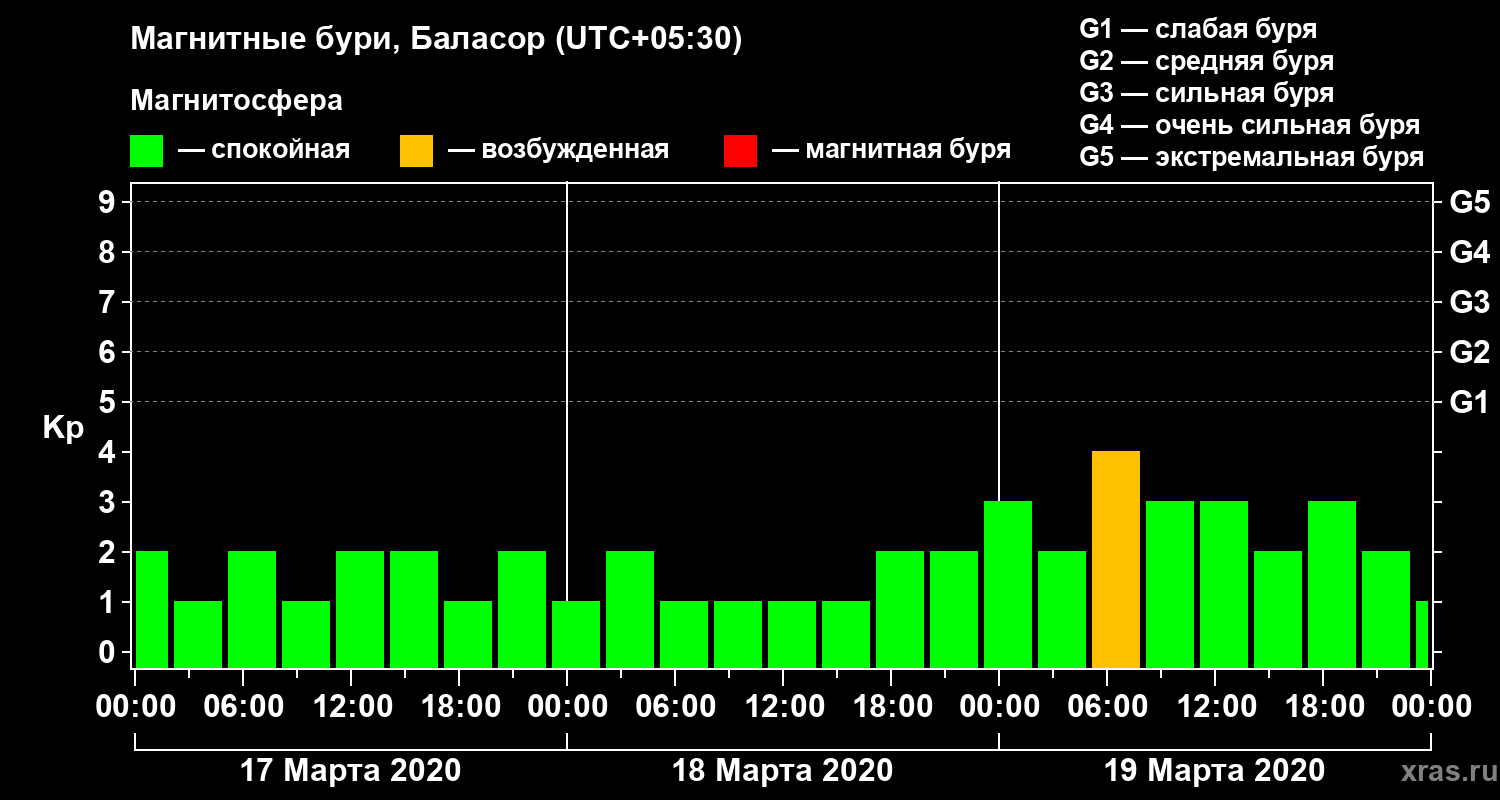Click the '17 Марта 2020' date label
Image resolution: width=1500 pixels, height=800 pixels.
351,771
